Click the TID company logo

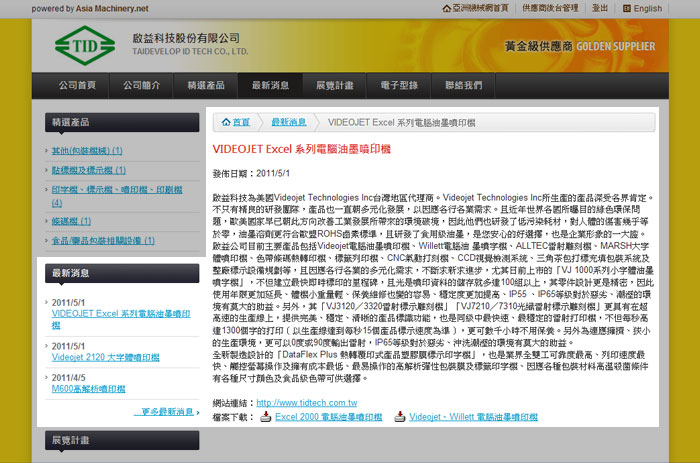click(85, 46)
